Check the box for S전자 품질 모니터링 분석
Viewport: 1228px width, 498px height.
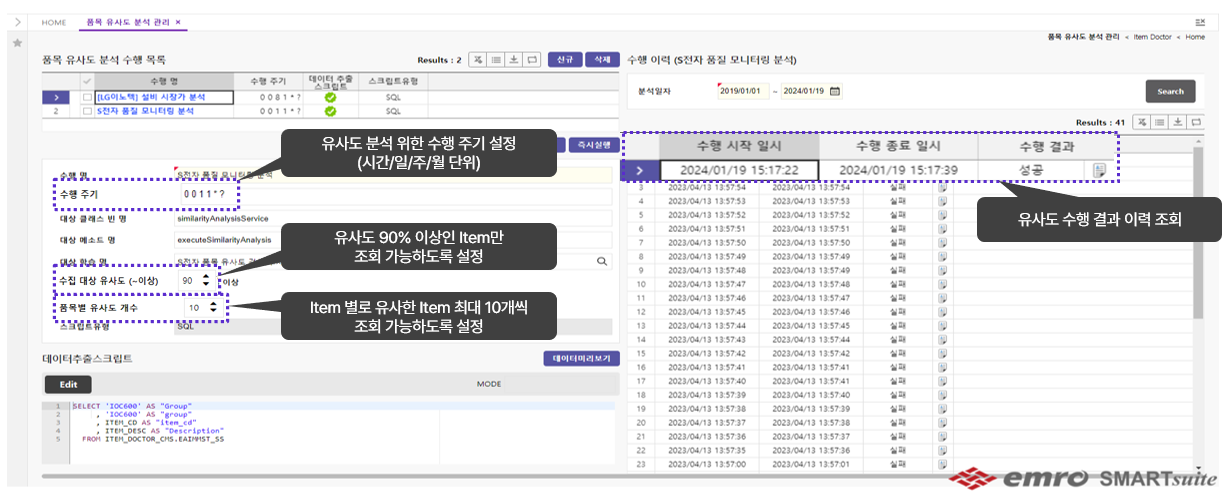tap(89, 111)
